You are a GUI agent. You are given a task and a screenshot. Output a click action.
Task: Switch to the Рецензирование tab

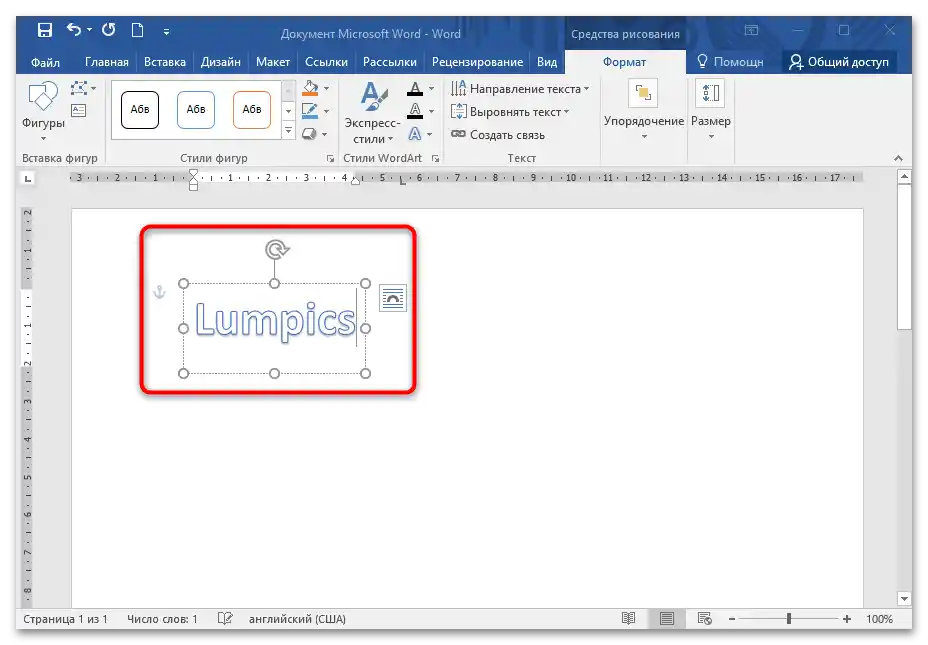(x=477, y=62)
